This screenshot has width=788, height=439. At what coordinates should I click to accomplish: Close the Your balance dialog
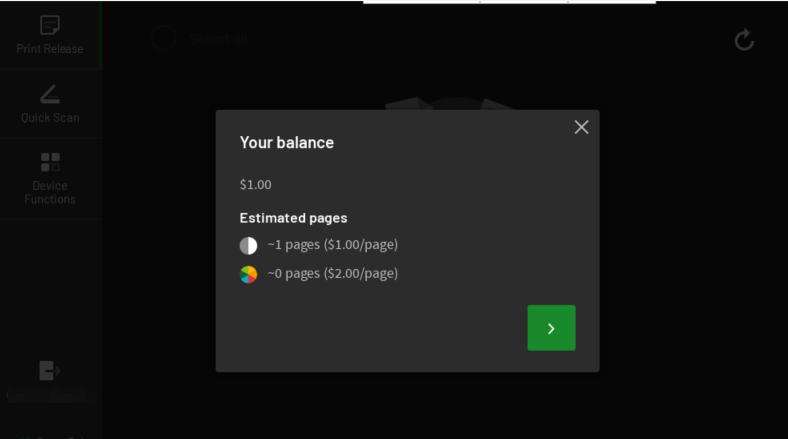tap(581, 127)
